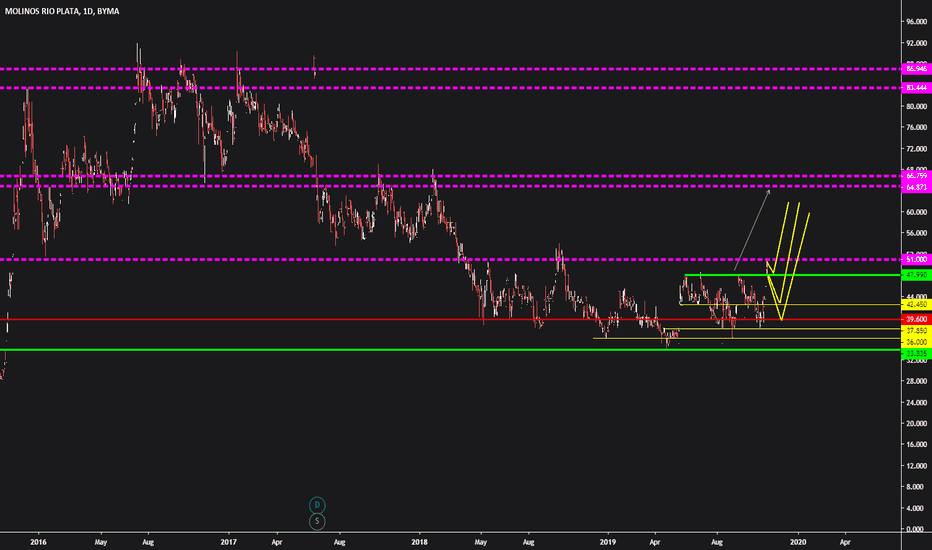Click the 4.000 tick on price scale

pos(917,508)
